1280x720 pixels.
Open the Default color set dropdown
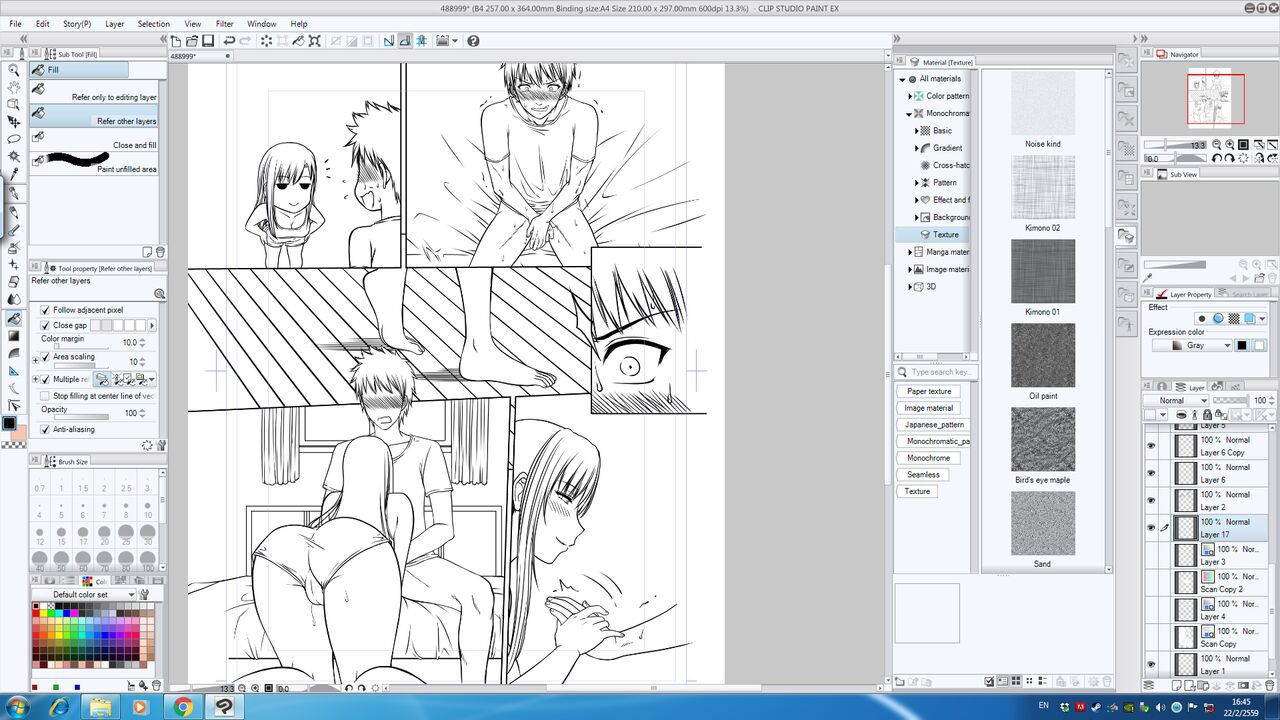[x=85, y=594]
